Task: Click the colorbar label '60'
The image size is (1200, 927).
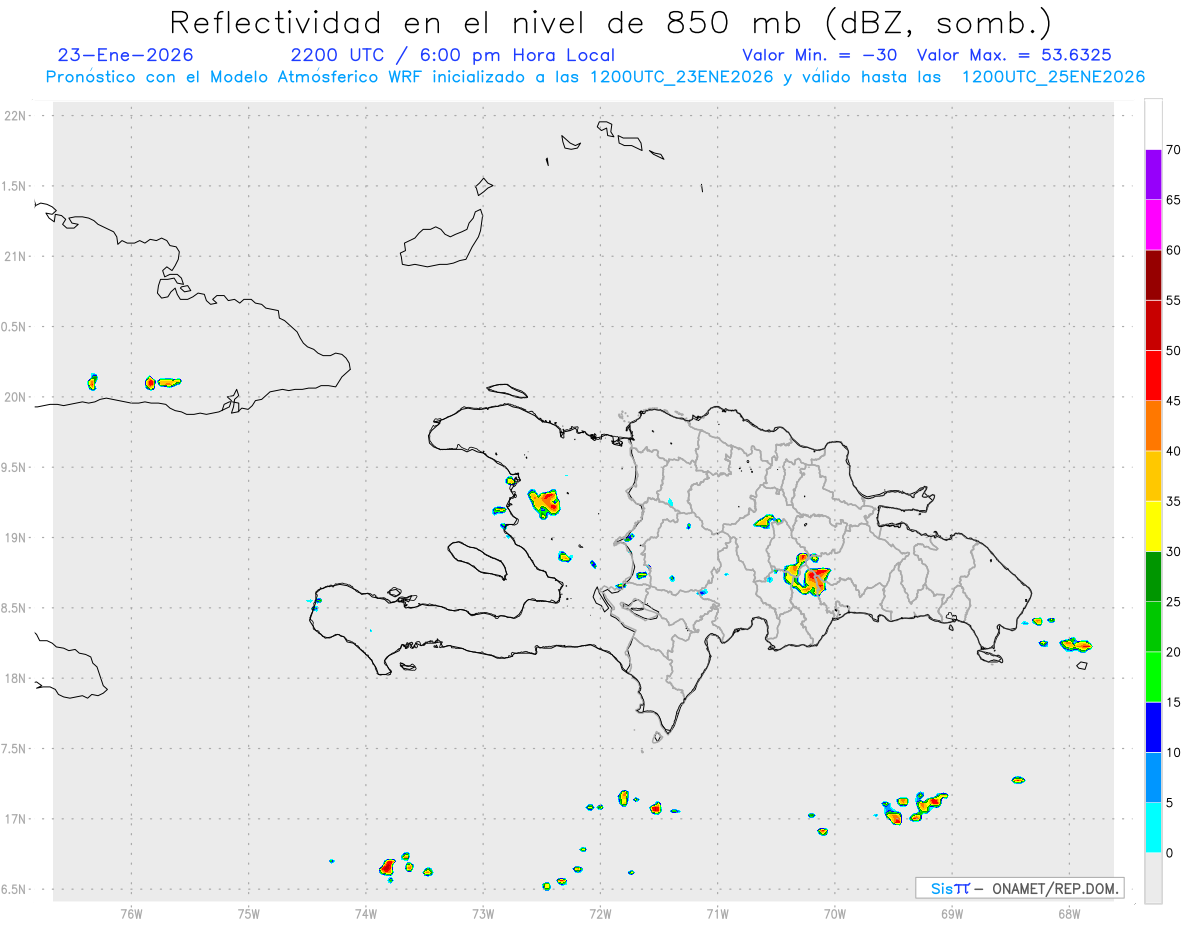Action: click(1173, 250)
